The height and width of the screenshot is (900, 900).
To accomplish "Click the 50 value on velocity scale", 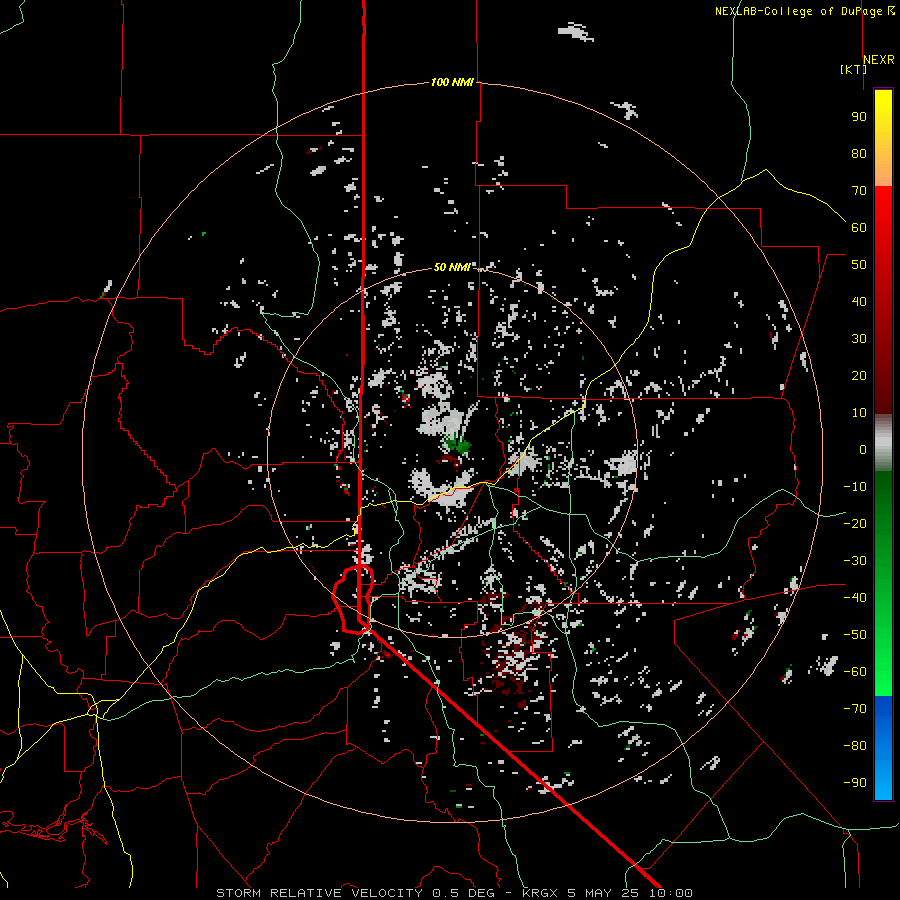I will 859,265.
